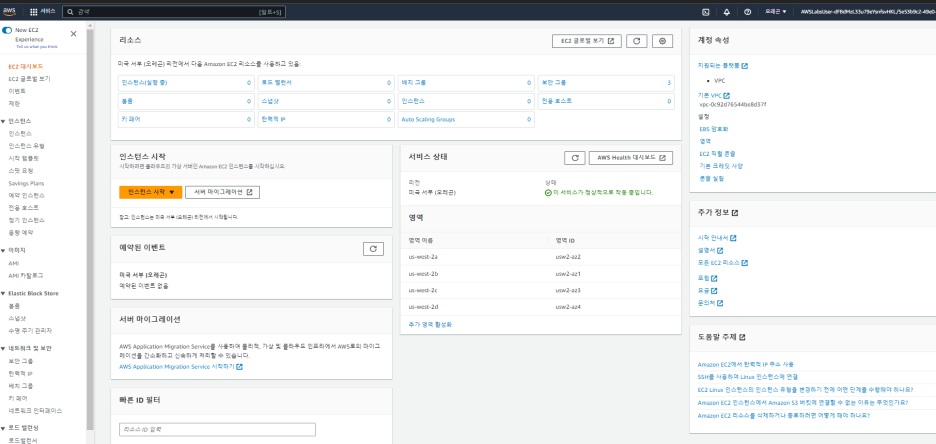Click the 서버 마이그레이션 button

(x=223, y=192)
